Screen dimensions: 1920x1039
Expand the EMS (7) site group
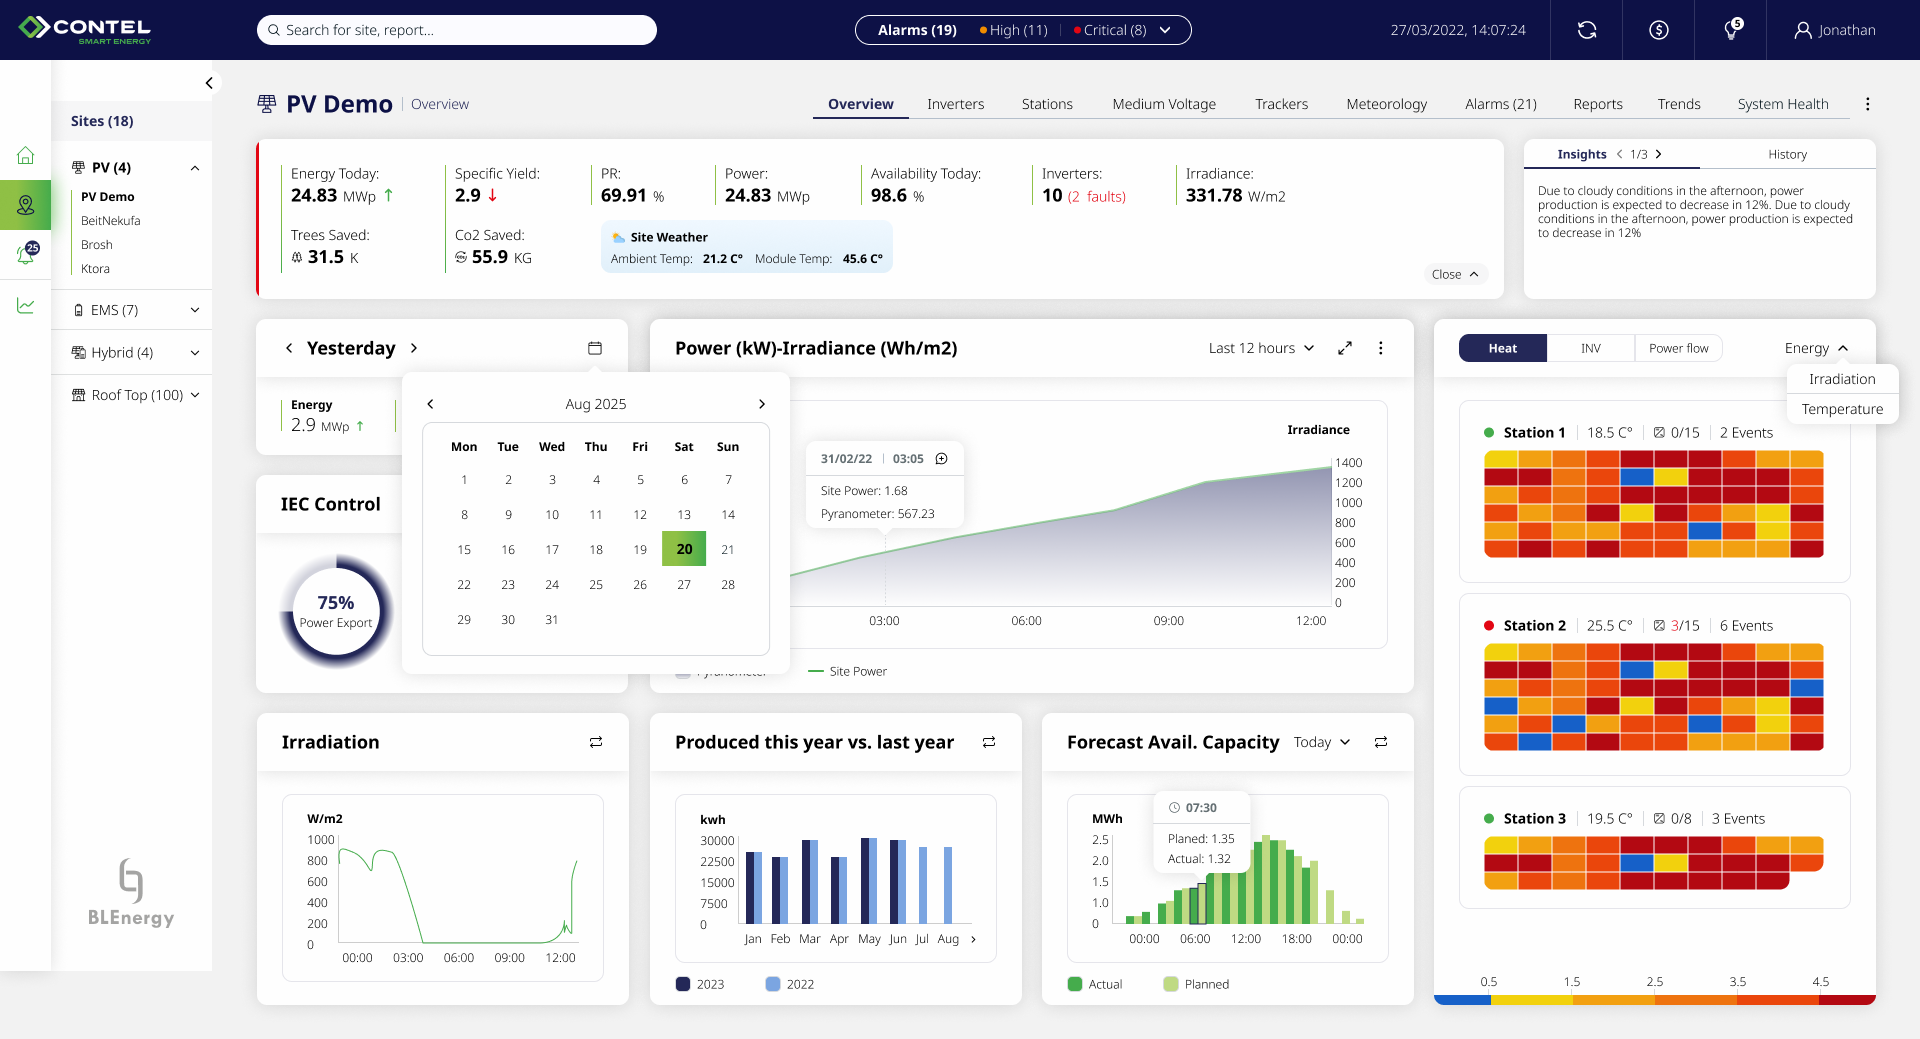[x=195, y=310]
